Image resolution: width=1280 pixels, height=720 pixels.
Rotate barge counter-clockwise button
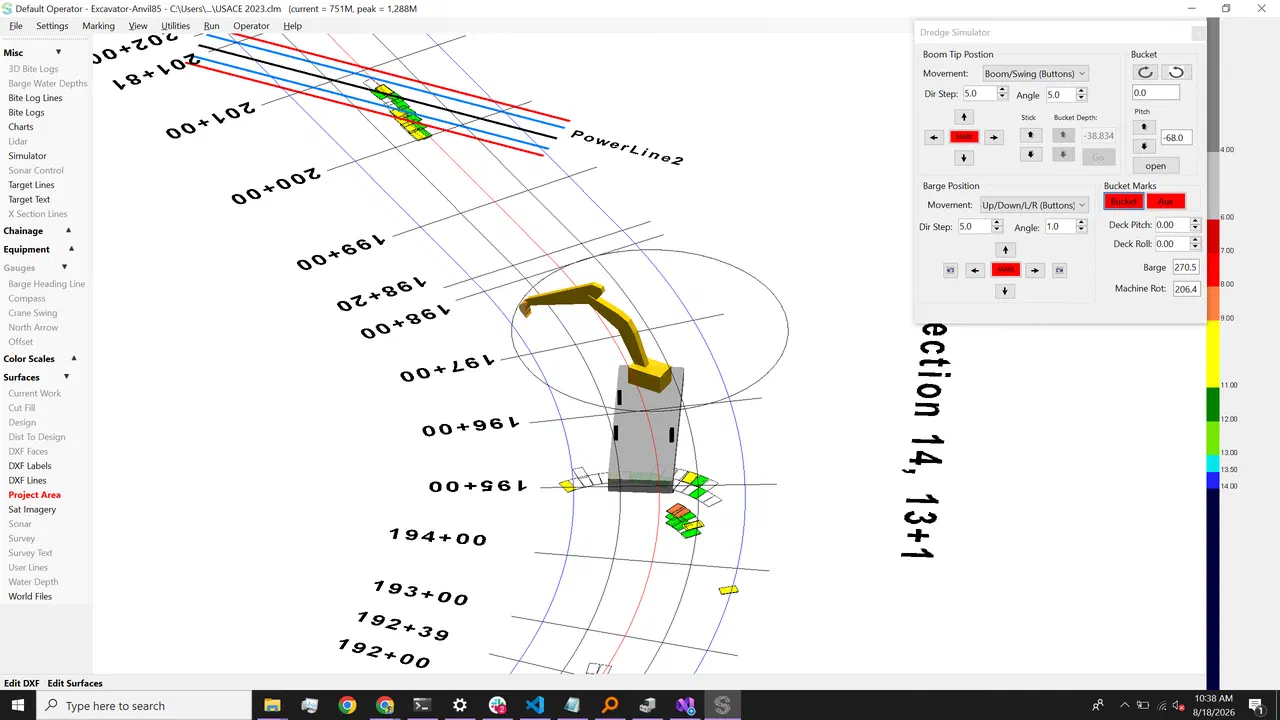[951, 270]
